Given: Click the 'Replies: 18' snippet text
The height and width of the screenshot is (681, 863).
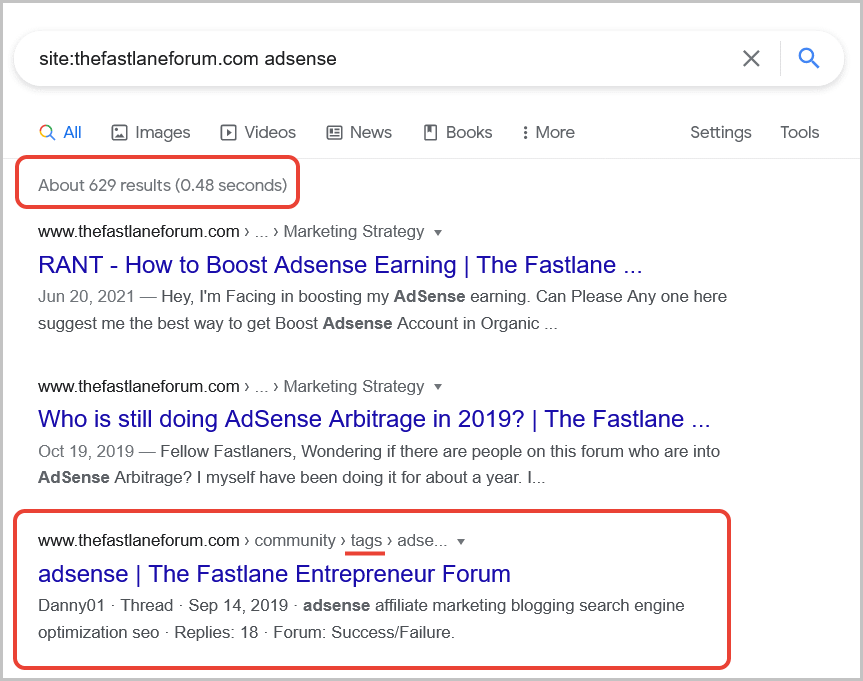Looking at the screenshot, I should (216, 633).
